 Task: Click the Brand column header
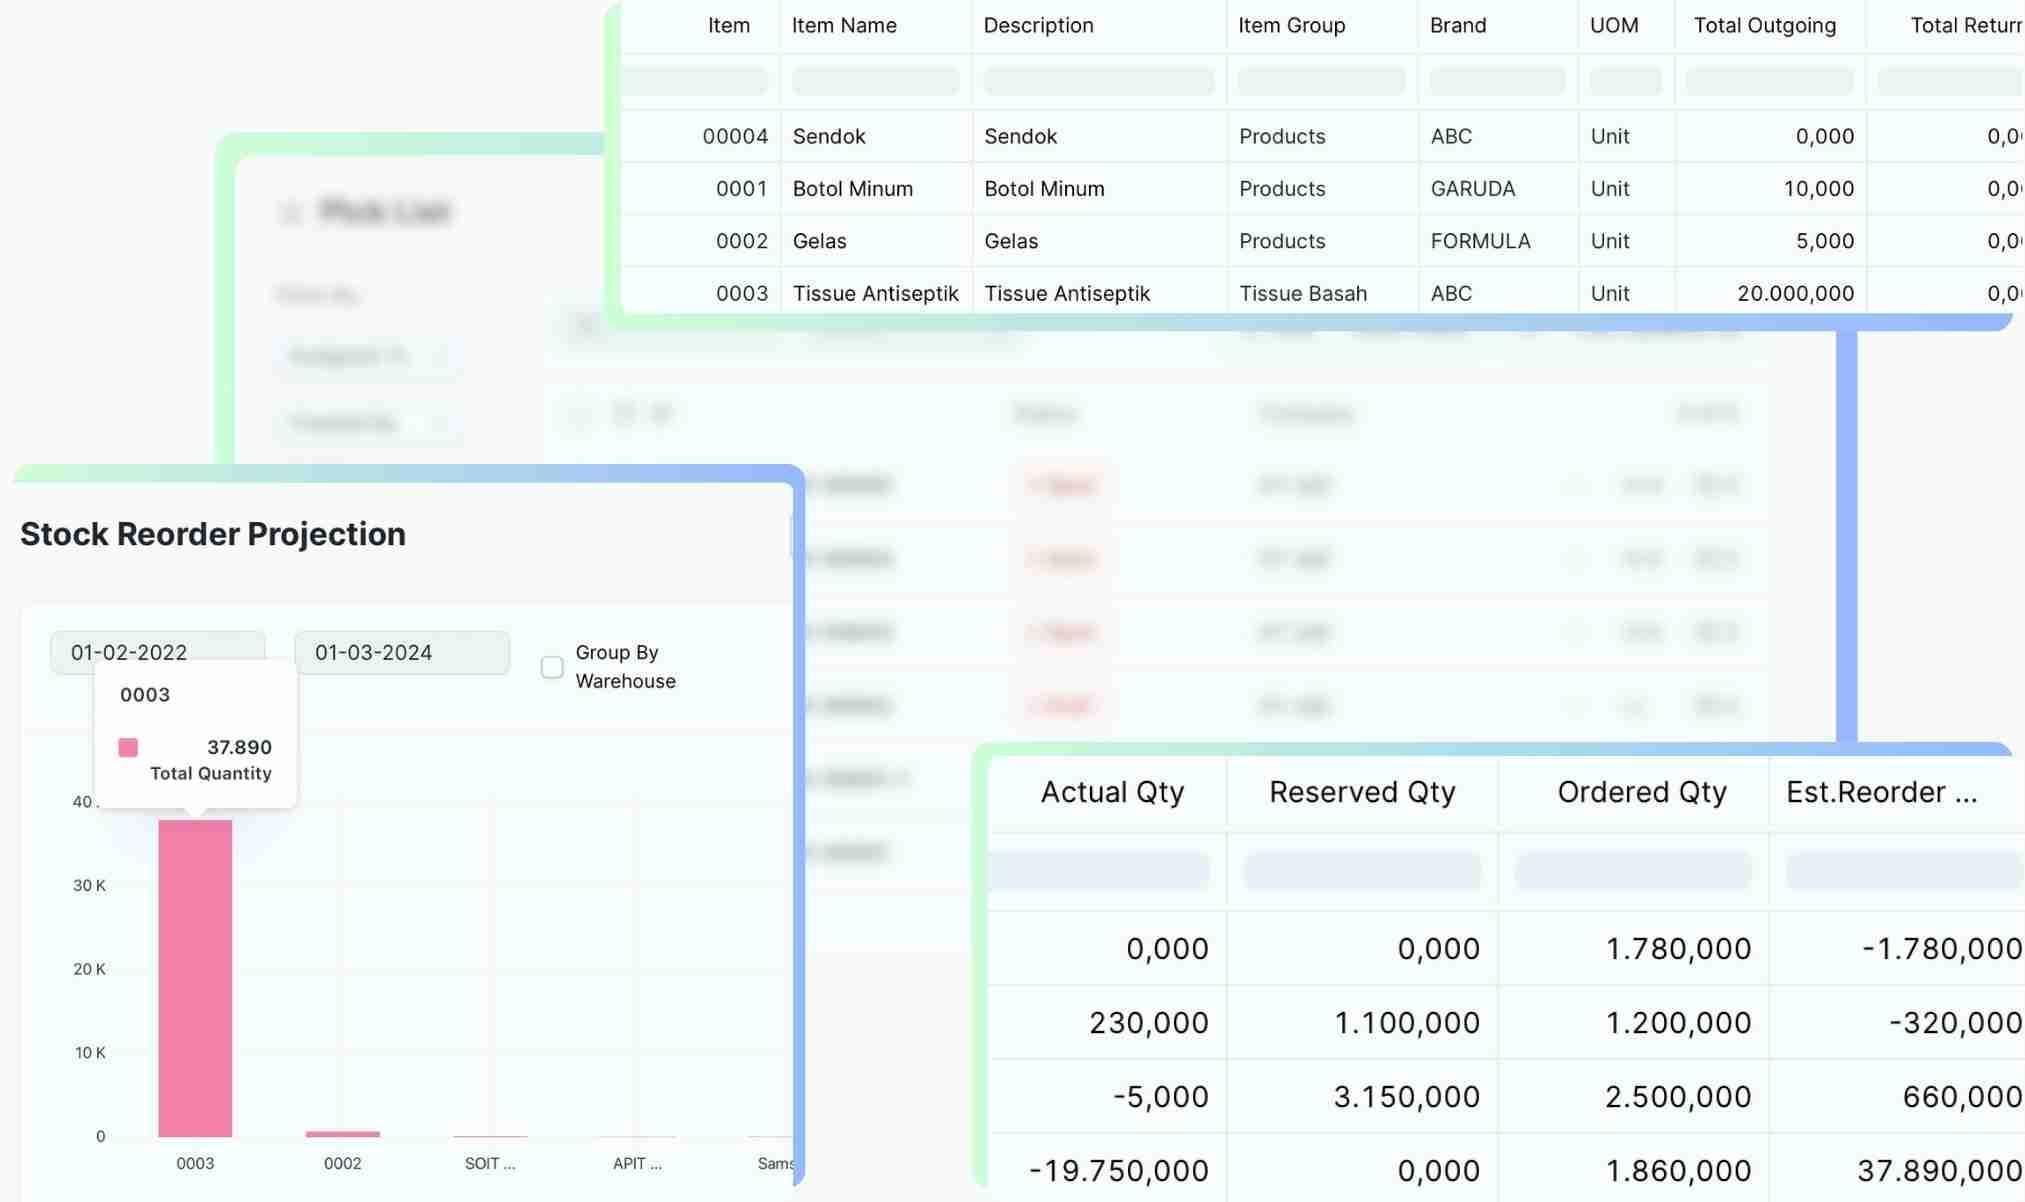pos(1457,25)
